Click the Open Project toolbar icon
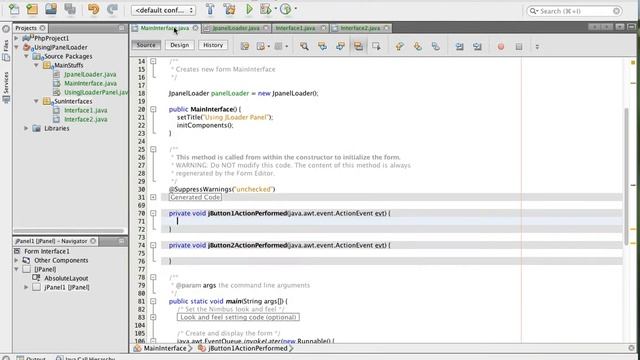The height and width of the screenshot is (360, 640). click(51, 9)
